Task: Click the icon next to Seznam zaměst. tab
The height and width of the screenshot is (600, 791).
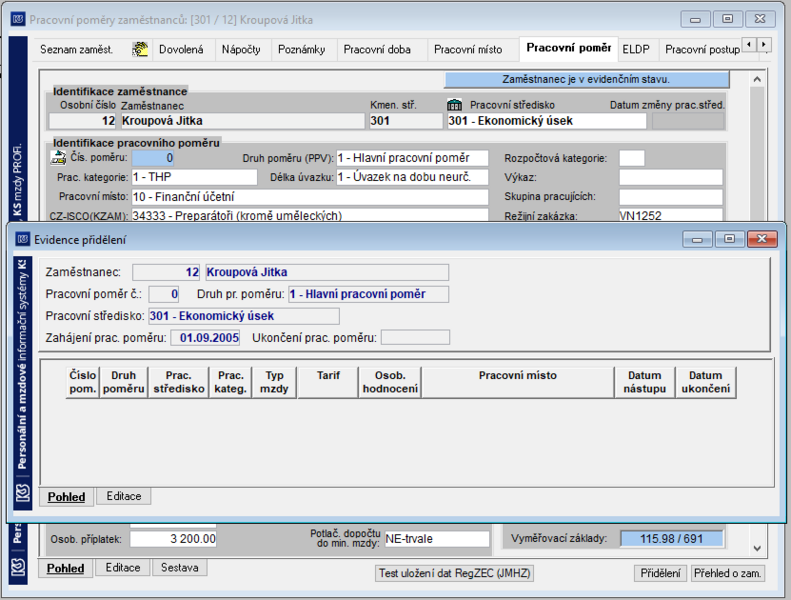Action: [x=140, y=49]
